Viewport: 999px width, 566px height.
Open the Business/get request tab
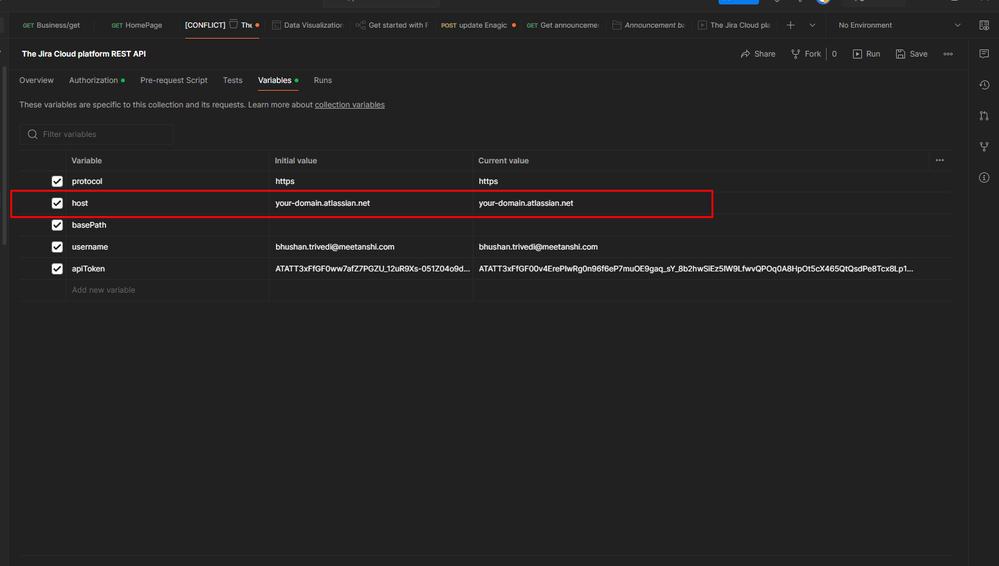[51, 25]
